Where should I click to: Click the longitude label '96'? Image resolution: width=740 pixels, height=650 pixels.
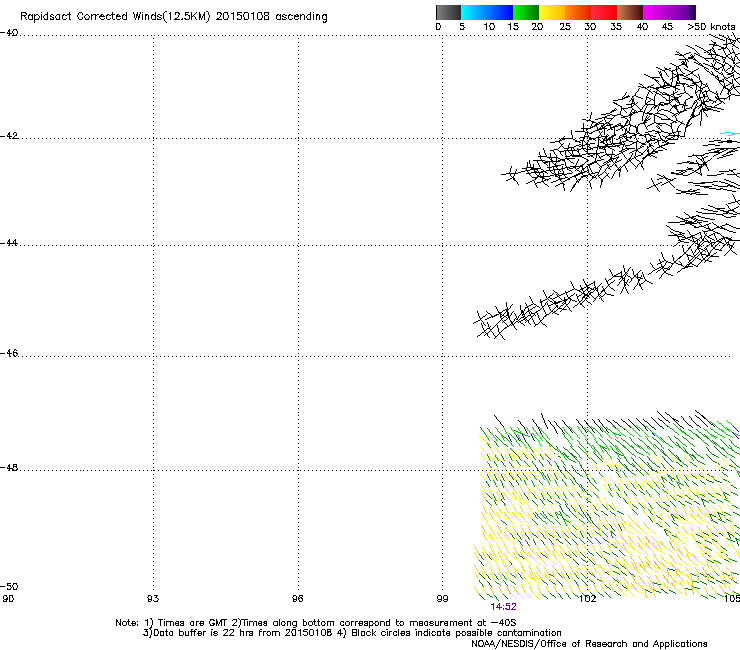click(297, 599)
